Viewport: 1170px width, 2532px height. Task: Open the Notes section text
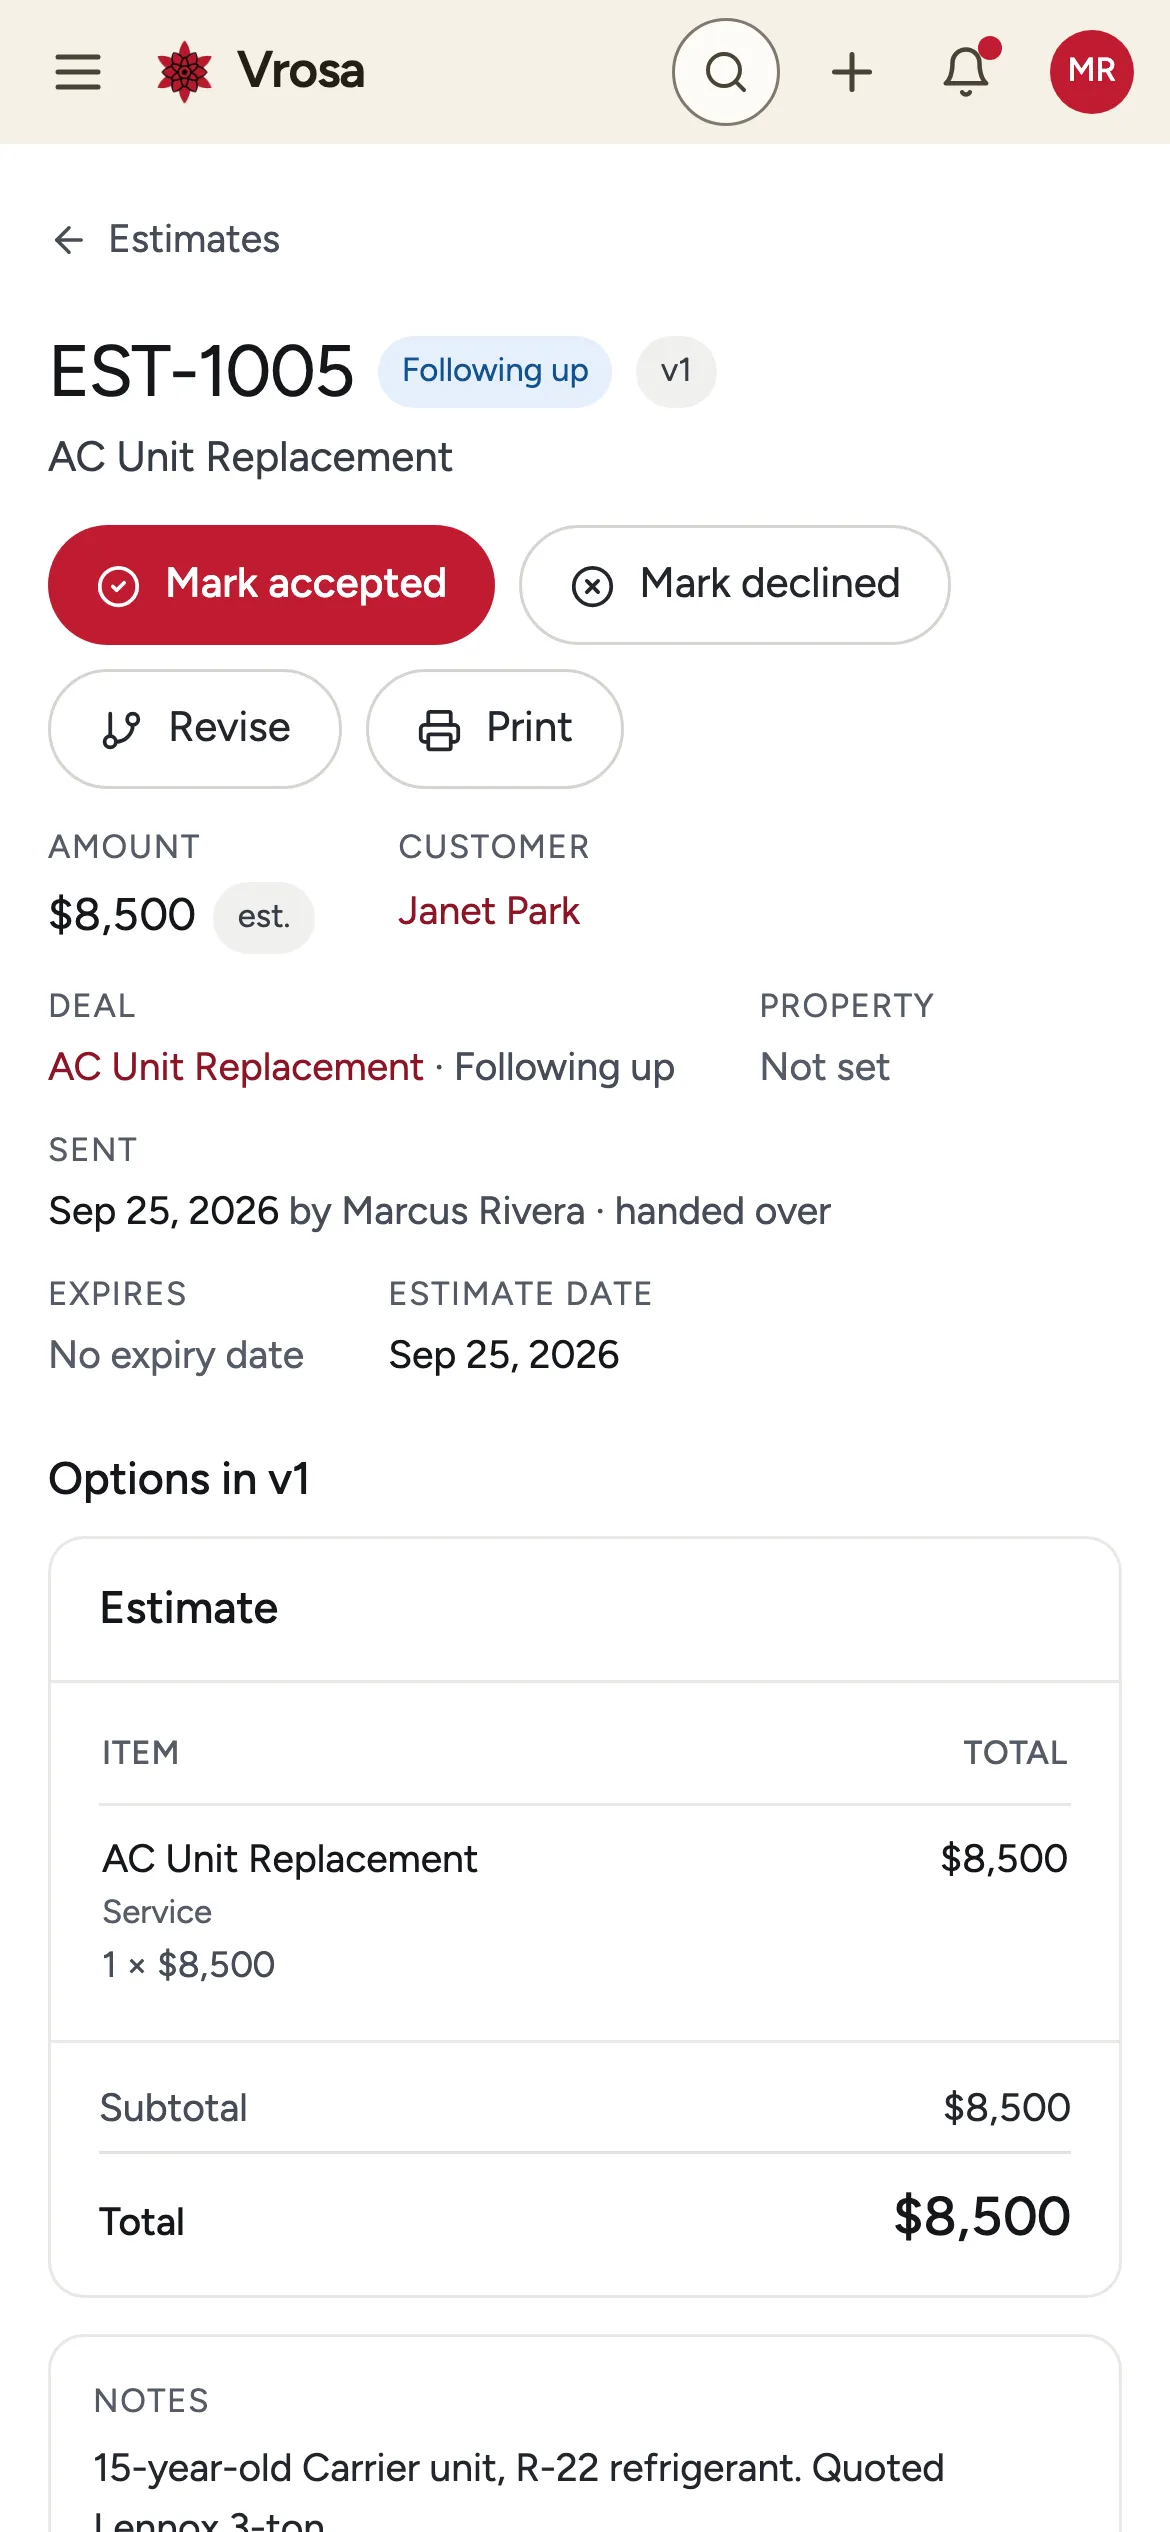point(585,2468)
